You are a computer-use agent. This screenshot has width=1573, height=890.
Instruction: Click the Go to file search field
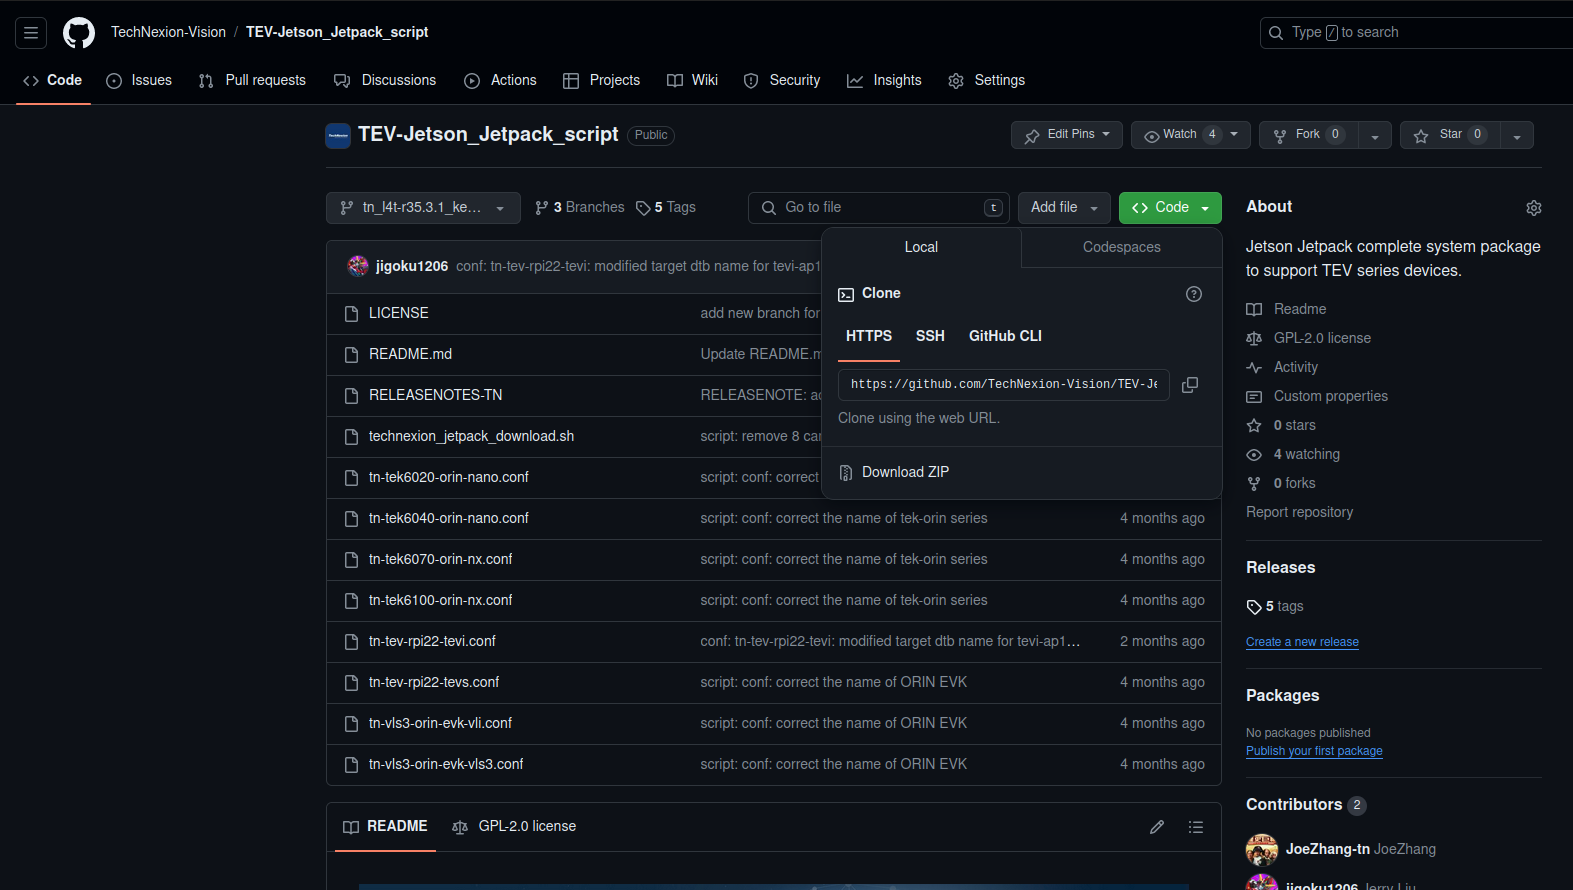(879, 208)
